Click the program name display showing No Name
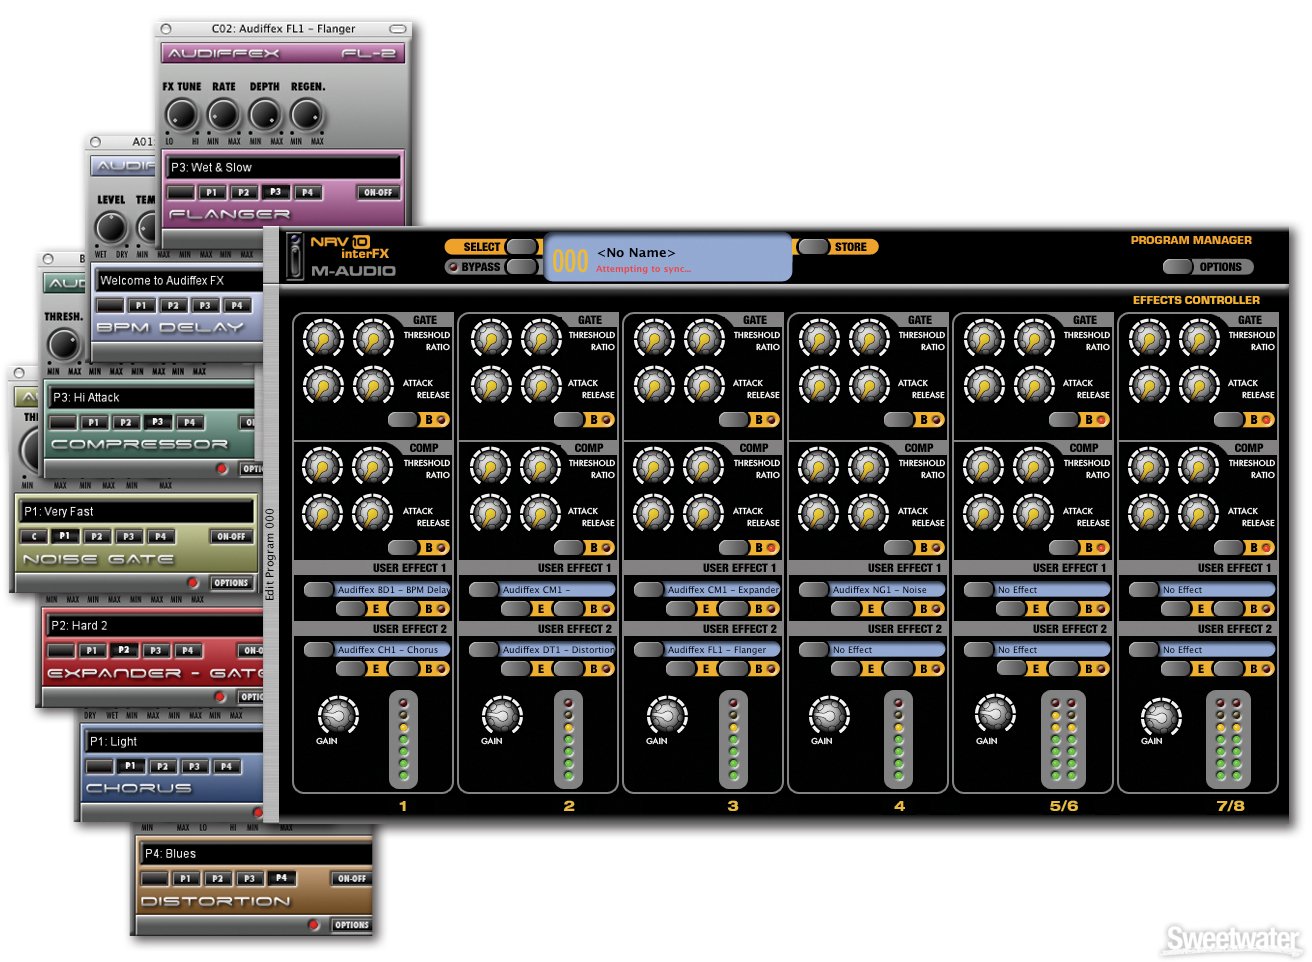 [x=667, y=258]
